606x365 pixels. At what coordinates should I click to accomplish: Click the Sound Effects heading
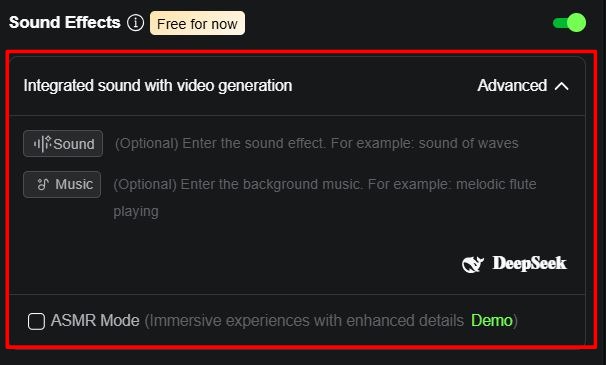point(65,22)
